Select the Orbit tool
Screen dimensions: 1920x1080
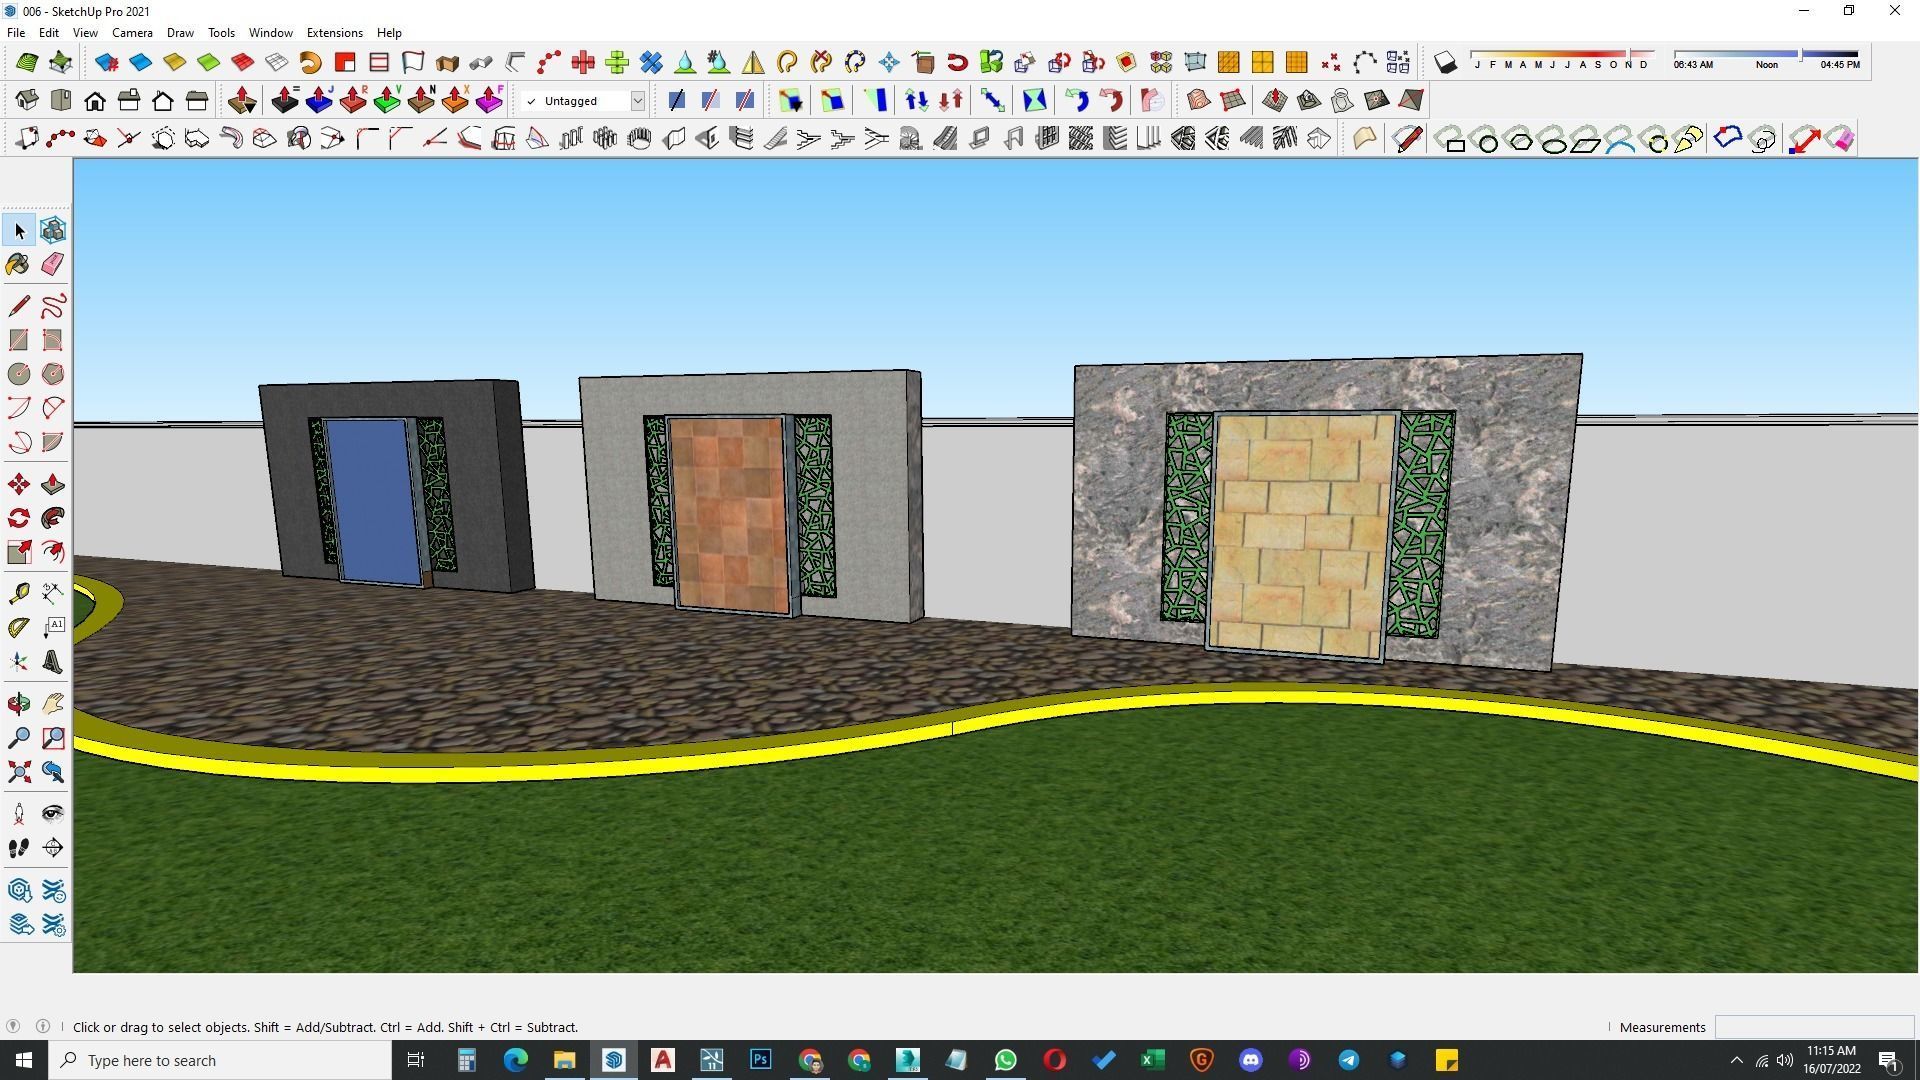18,704
